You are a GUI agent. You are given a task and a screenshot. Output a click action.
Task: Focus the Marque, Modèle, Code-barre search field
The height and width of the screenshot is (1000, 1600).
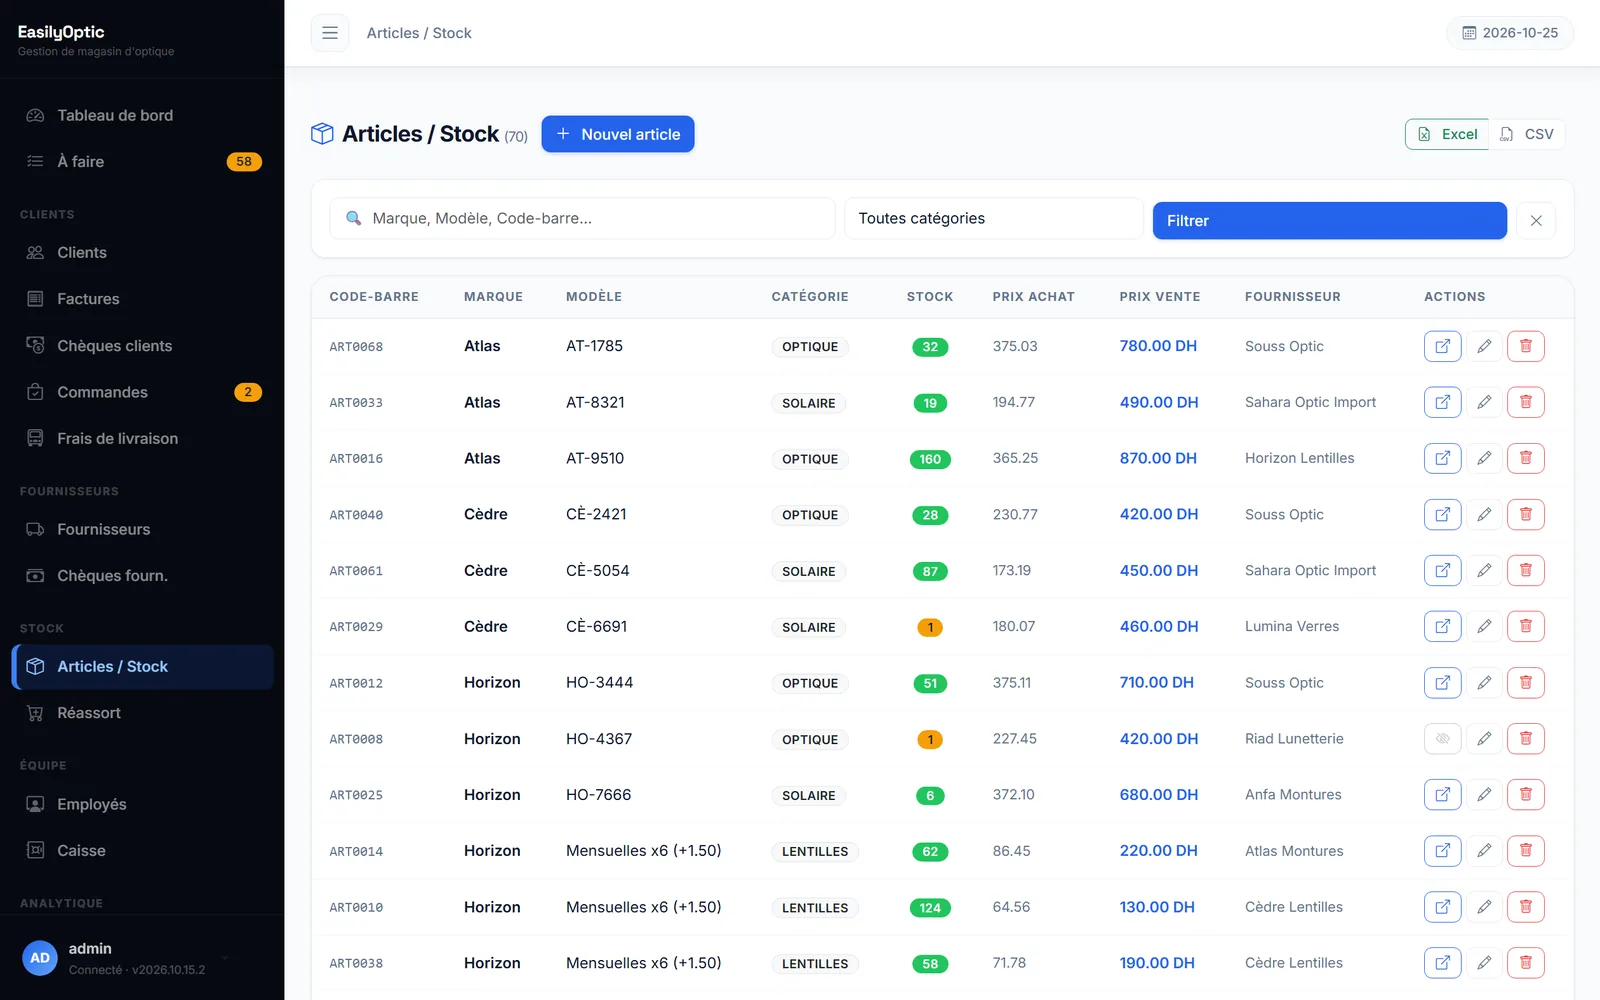tap(582, 218)
